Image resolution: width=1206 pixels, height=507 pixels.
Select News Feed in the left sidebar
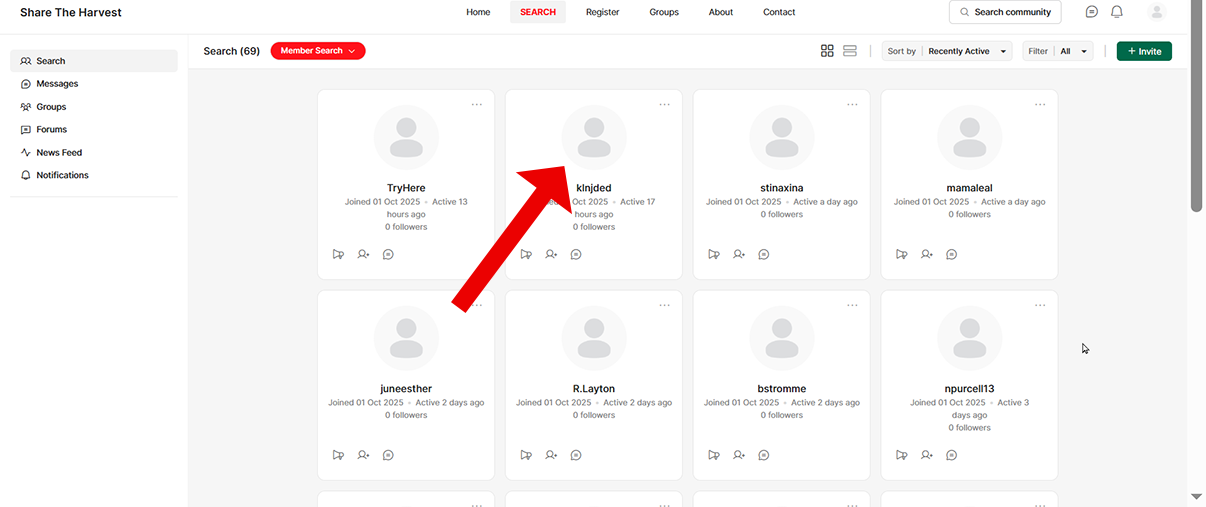point(59,152)
